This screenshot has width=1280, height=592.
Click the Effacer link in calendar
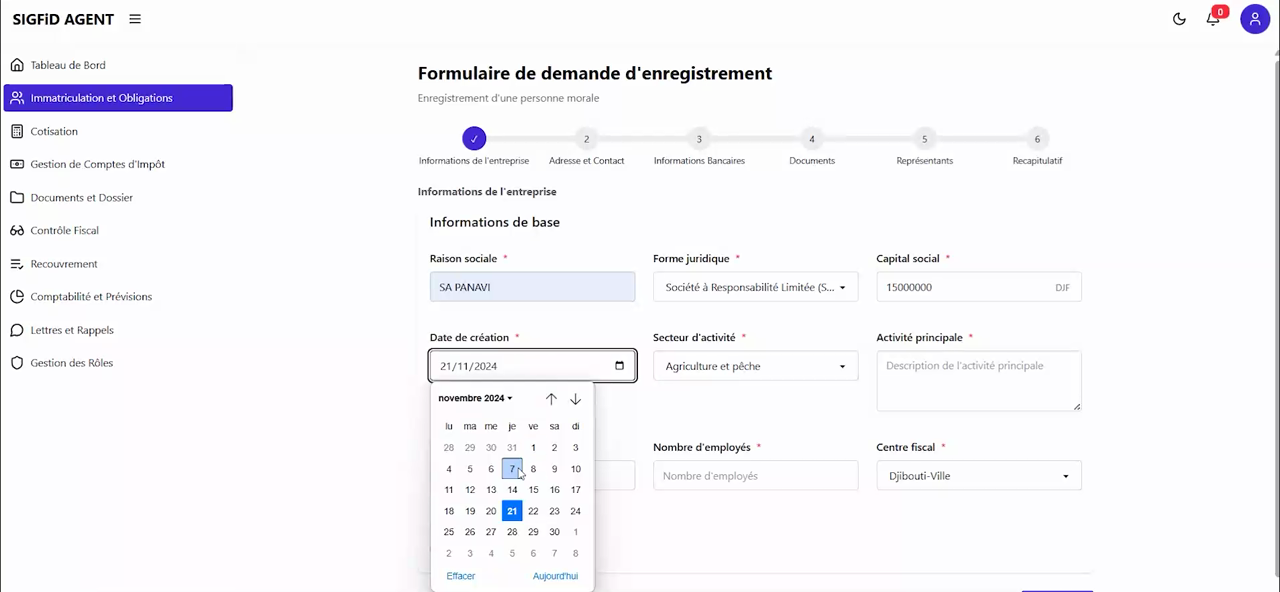point(461,576)
